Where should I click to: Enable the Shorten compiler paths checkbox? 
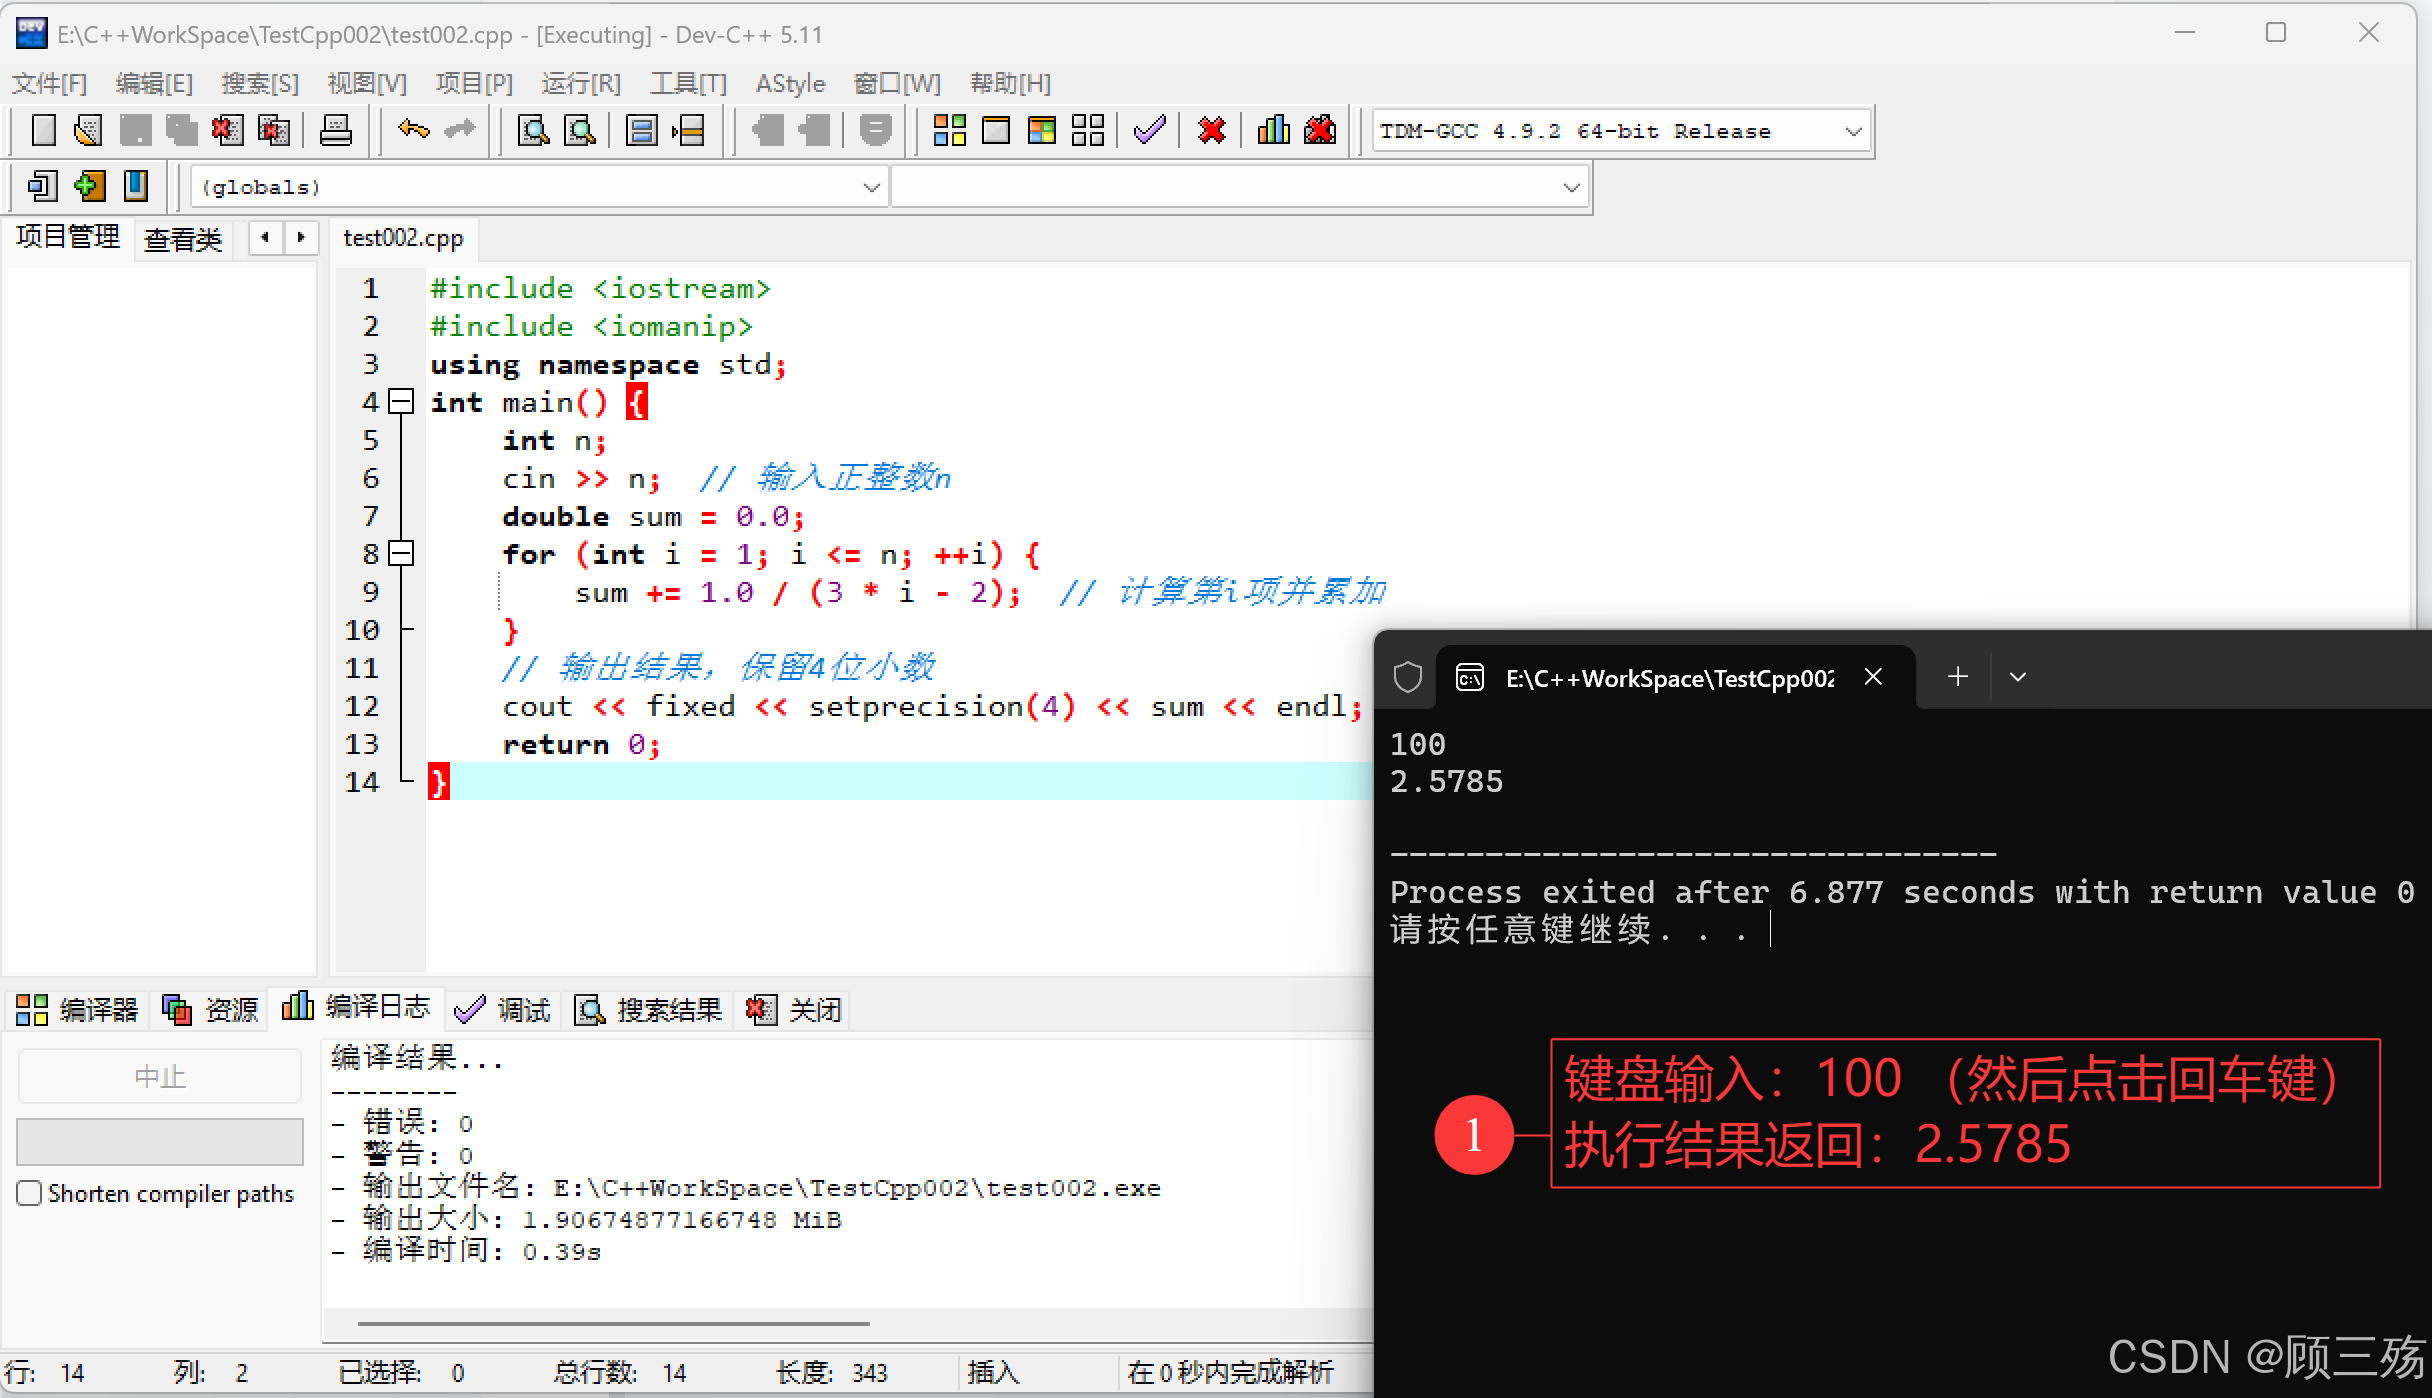coord(29,1193)
